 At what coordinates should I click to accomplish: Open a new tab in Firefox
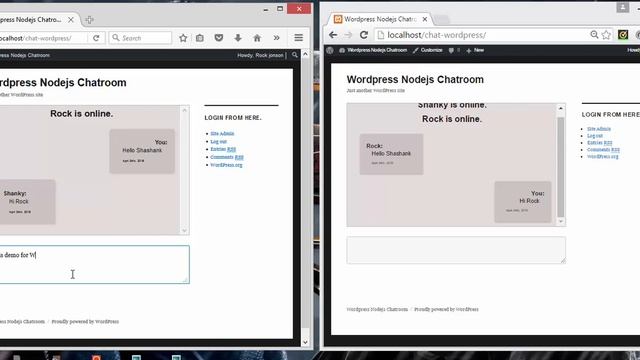pyautogui.click(x=89, y=20)
